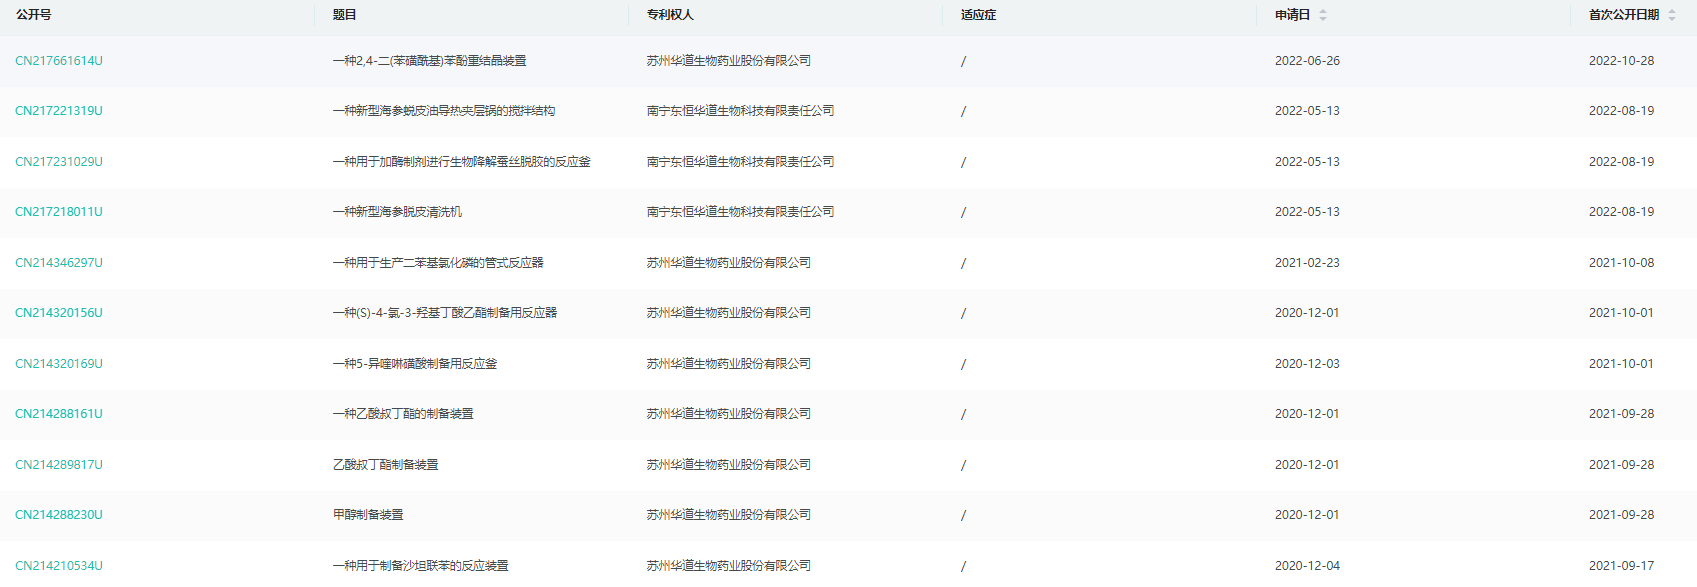
Task: Select title 一种乙酸叔丁酯的制备装置
Action: (403, 414)
